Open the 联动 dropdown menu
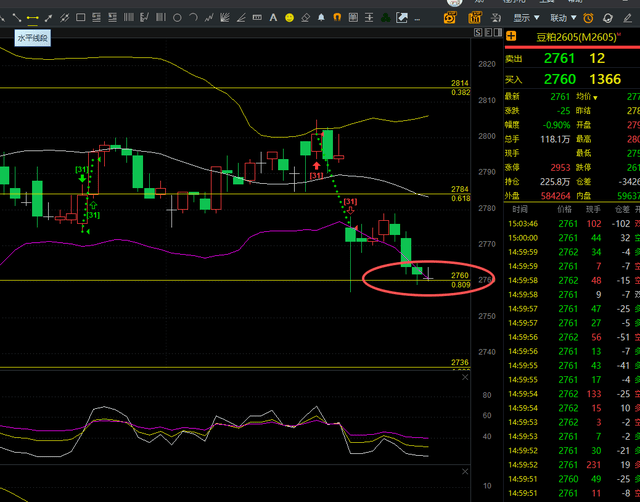The width and height of the screenshot is (640, 502). pos(563,18)
